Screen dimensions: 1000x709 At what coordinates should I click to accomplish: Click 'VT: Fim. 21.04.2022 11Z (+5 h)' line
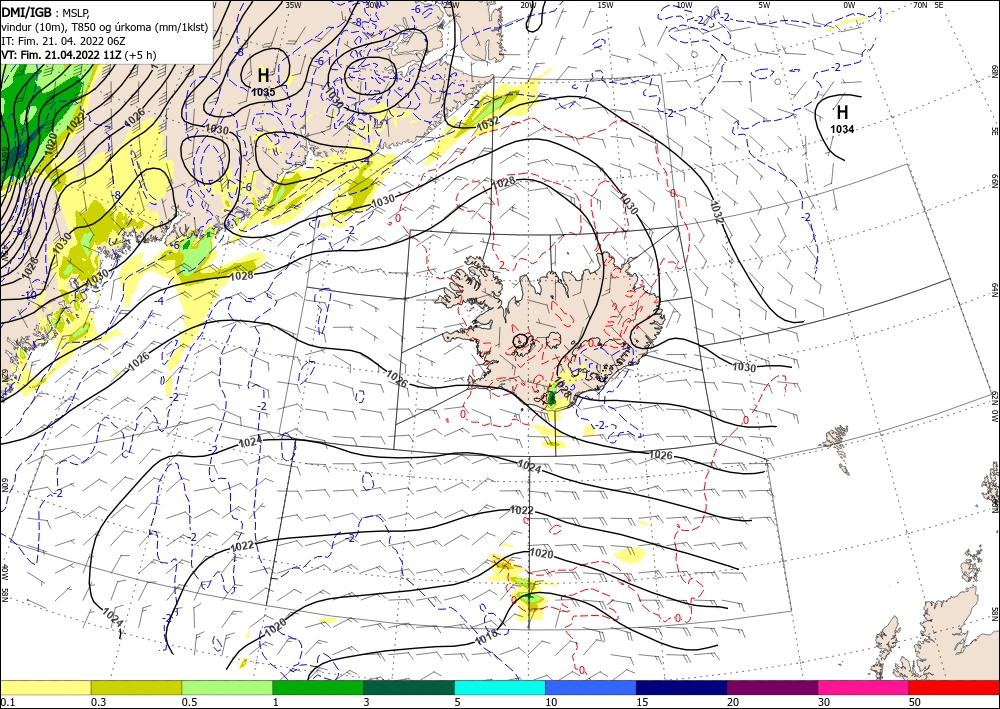[78, 55]
